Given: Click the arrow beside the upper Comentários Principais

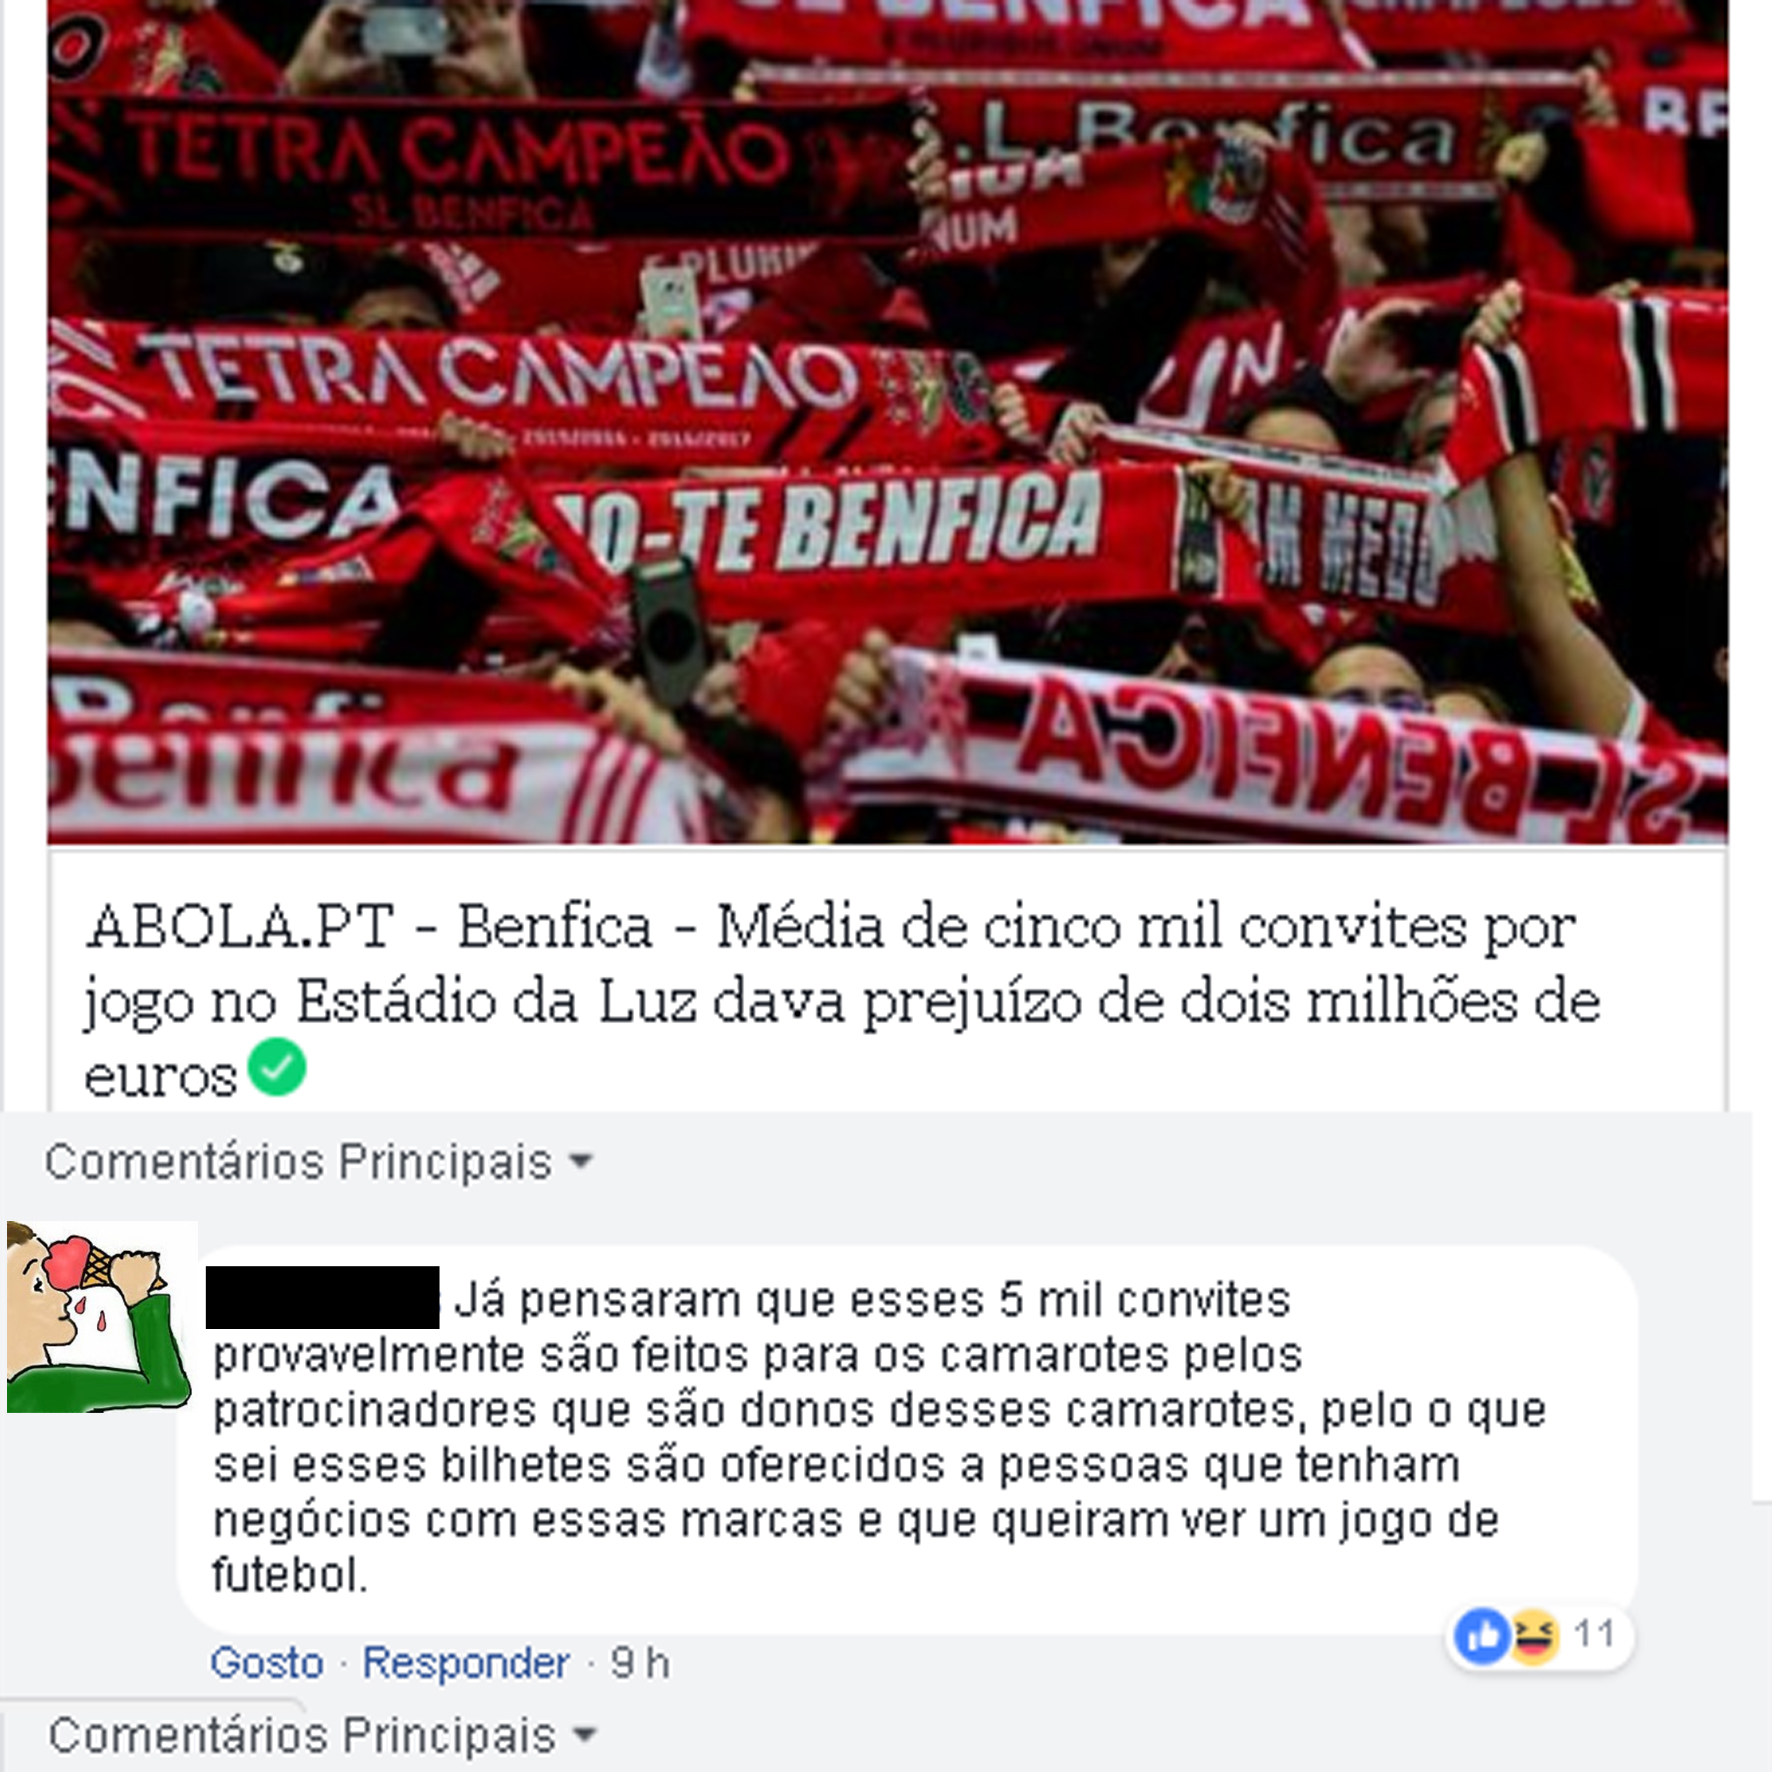Looking at the screenshot, I should coord(580,1162).
